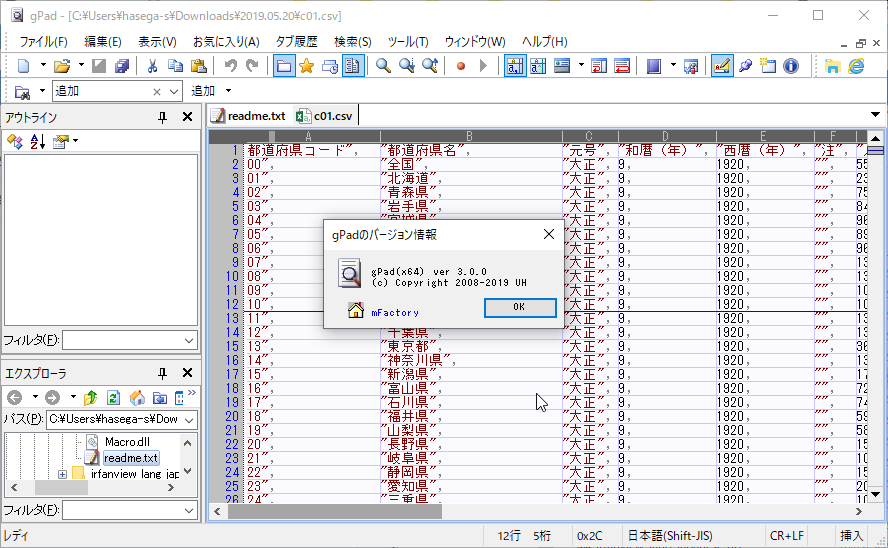Open Windows Explorer folder icon in toolbar
Screen dimensions: 888x548
(832, 66)
